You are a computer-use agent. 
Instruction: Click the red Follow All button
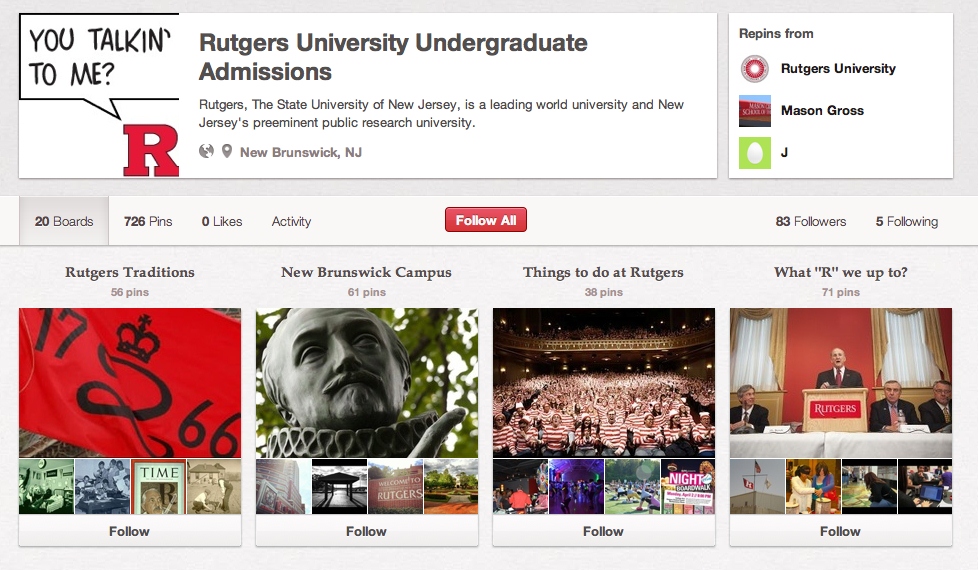486,220
